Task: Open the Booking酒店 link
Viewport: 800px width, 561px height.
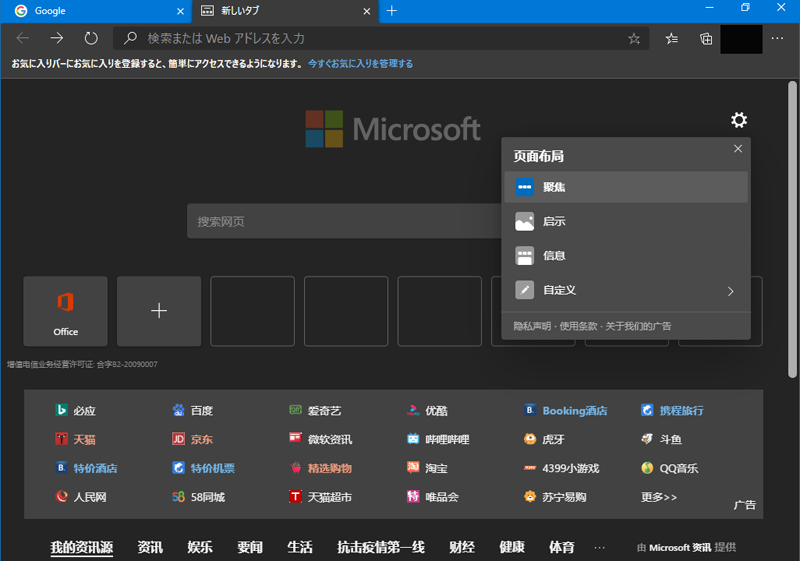Action: coord(565,411)
